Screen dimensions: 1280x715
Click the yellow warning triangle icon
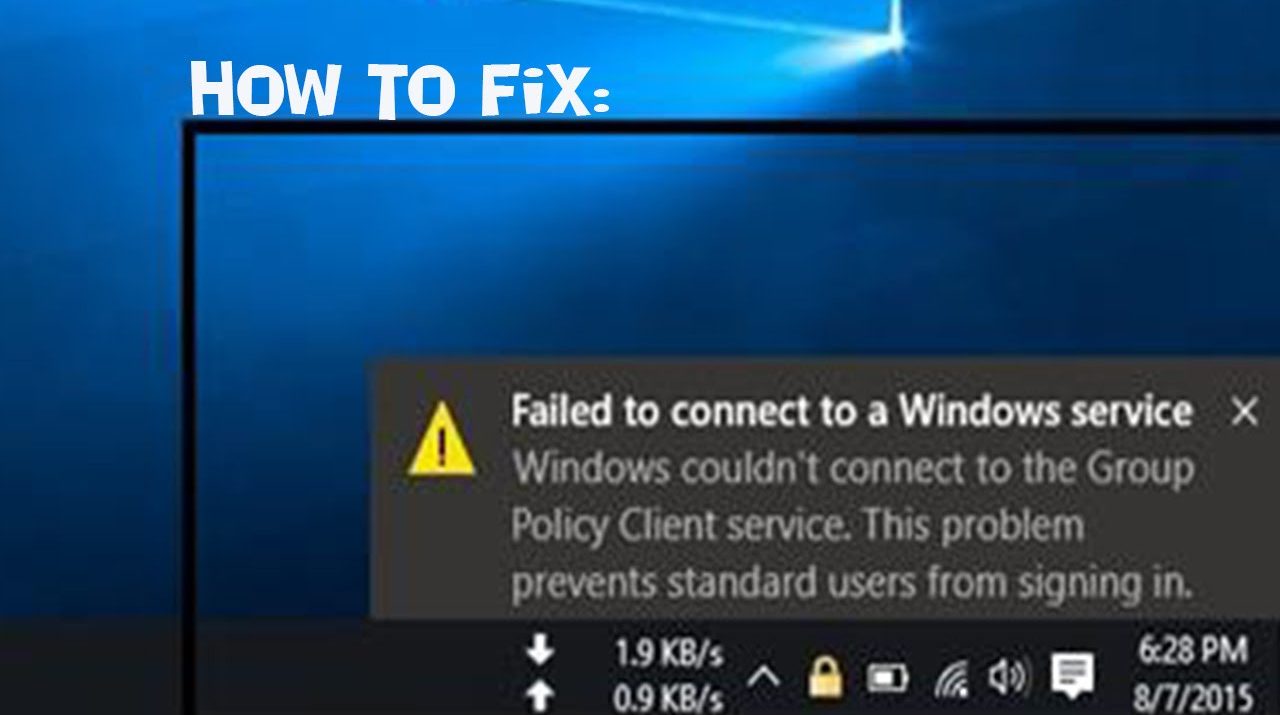(442, 438)
